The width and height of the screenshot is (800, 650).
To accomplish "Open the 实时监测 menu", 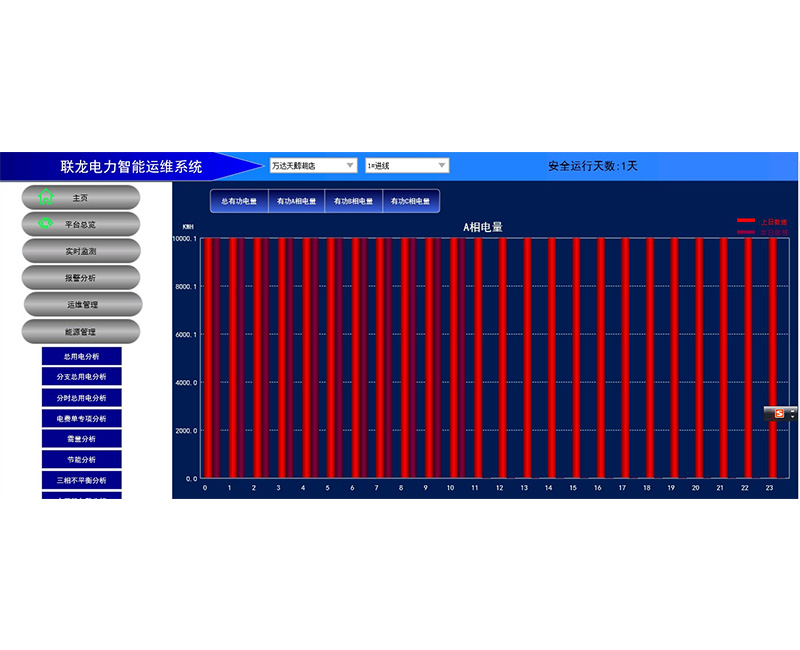I will (x=81, y=251).
